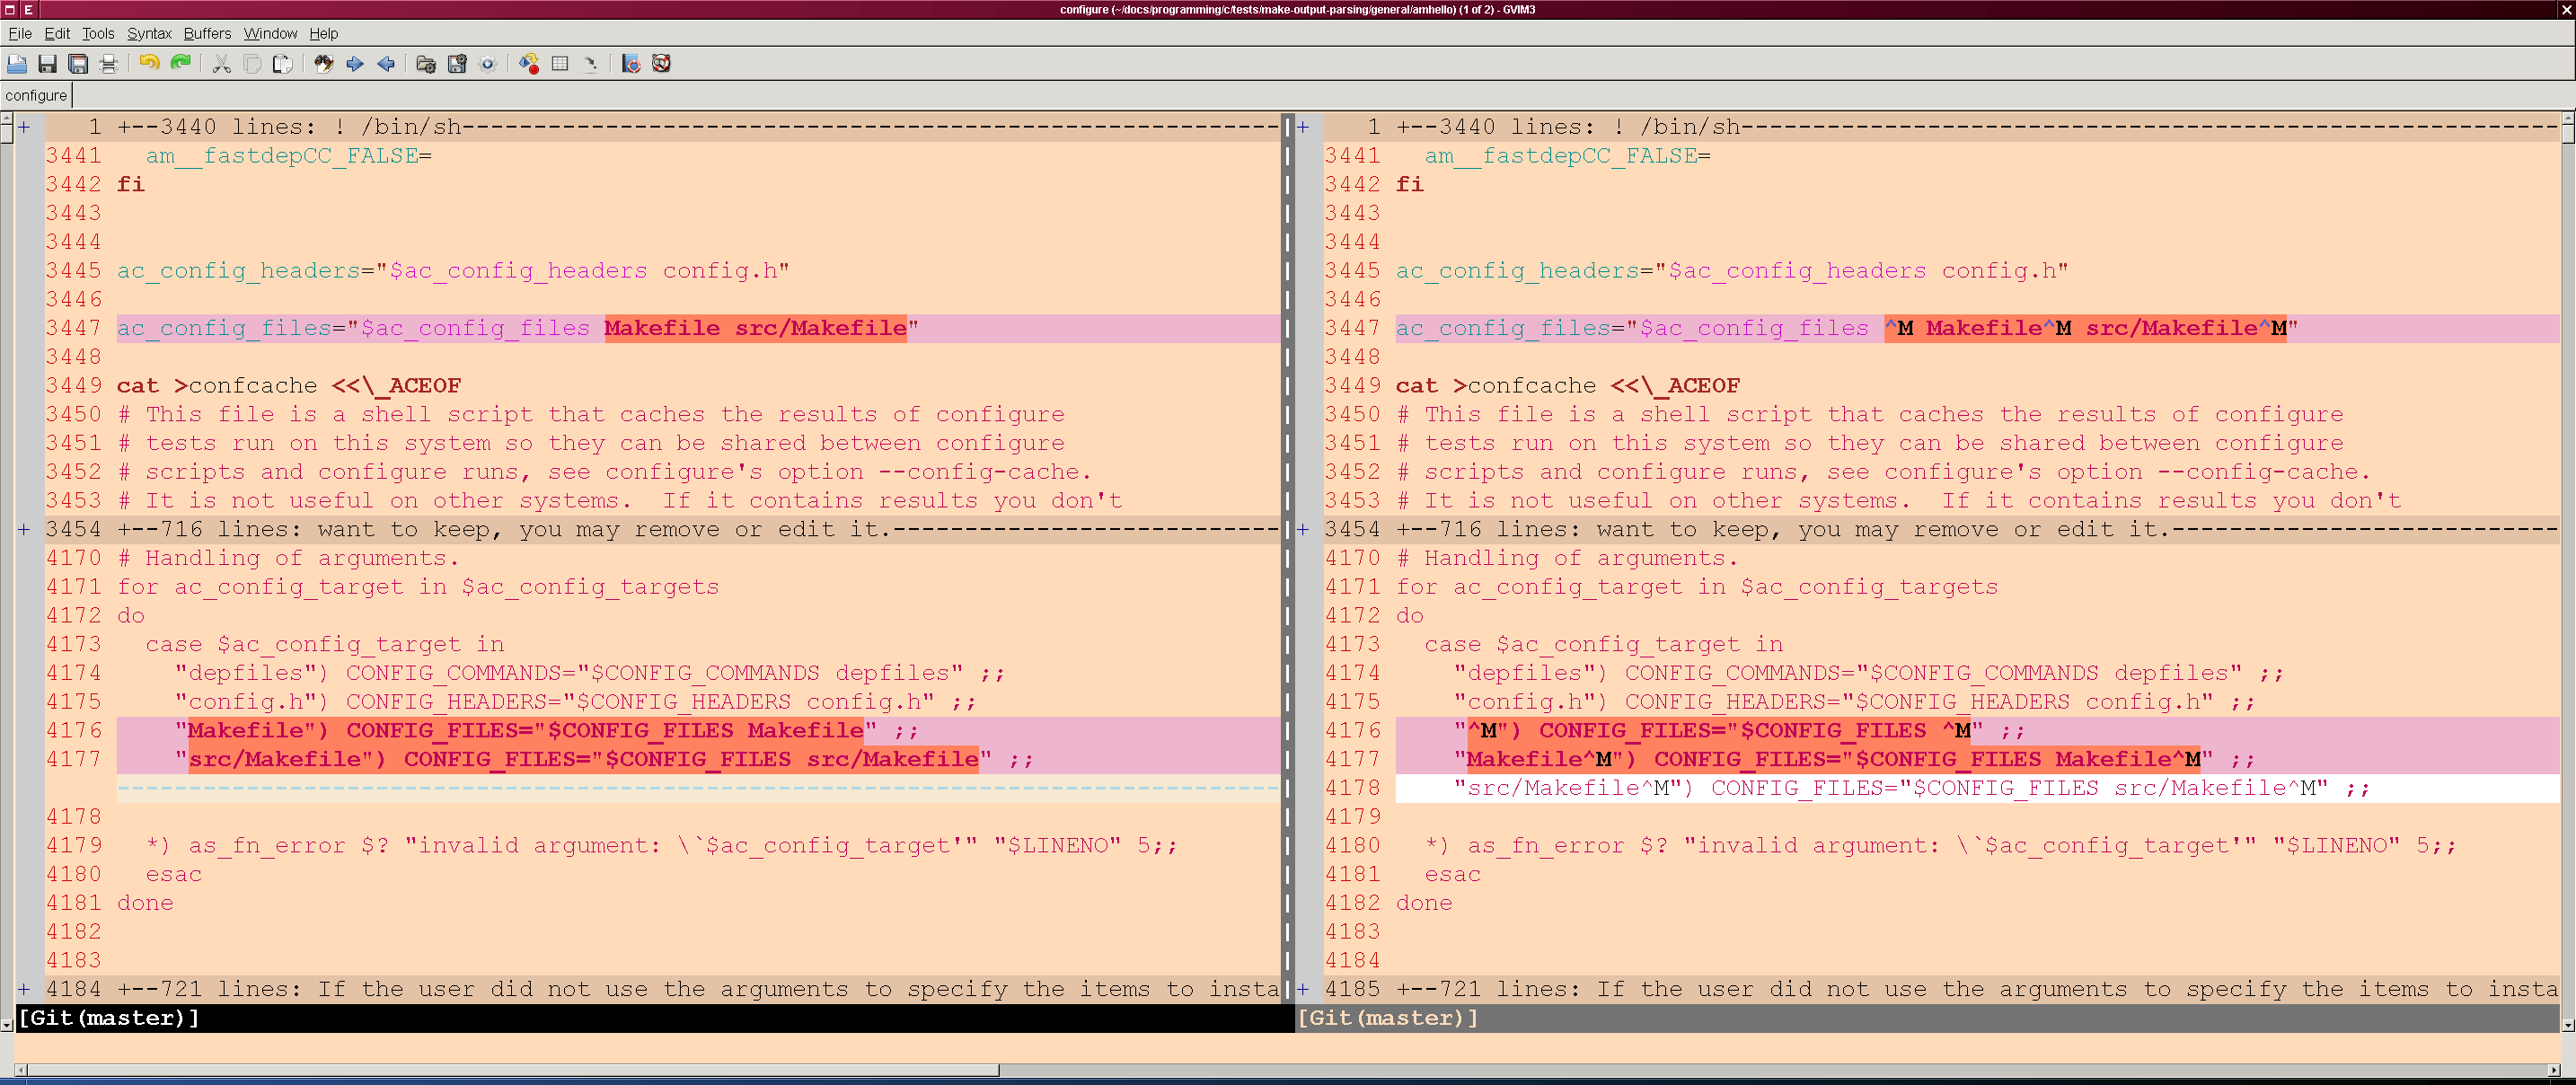
Task: Click the Load session folder icon
Action: point(426,64)
